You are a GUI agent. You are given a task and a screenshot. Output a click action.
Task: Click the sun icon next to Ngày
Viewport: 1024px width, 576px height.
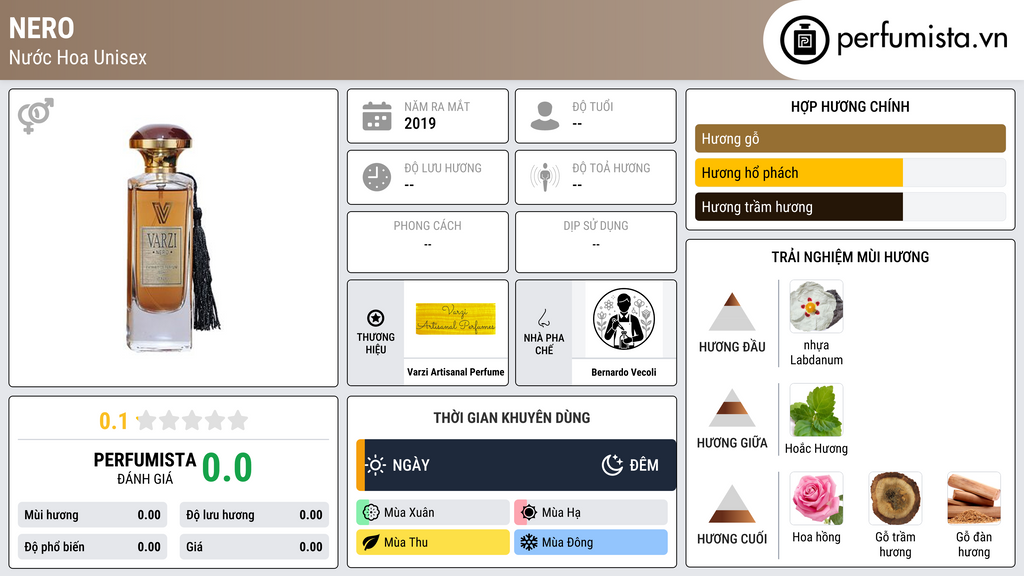tap(376, 465)
